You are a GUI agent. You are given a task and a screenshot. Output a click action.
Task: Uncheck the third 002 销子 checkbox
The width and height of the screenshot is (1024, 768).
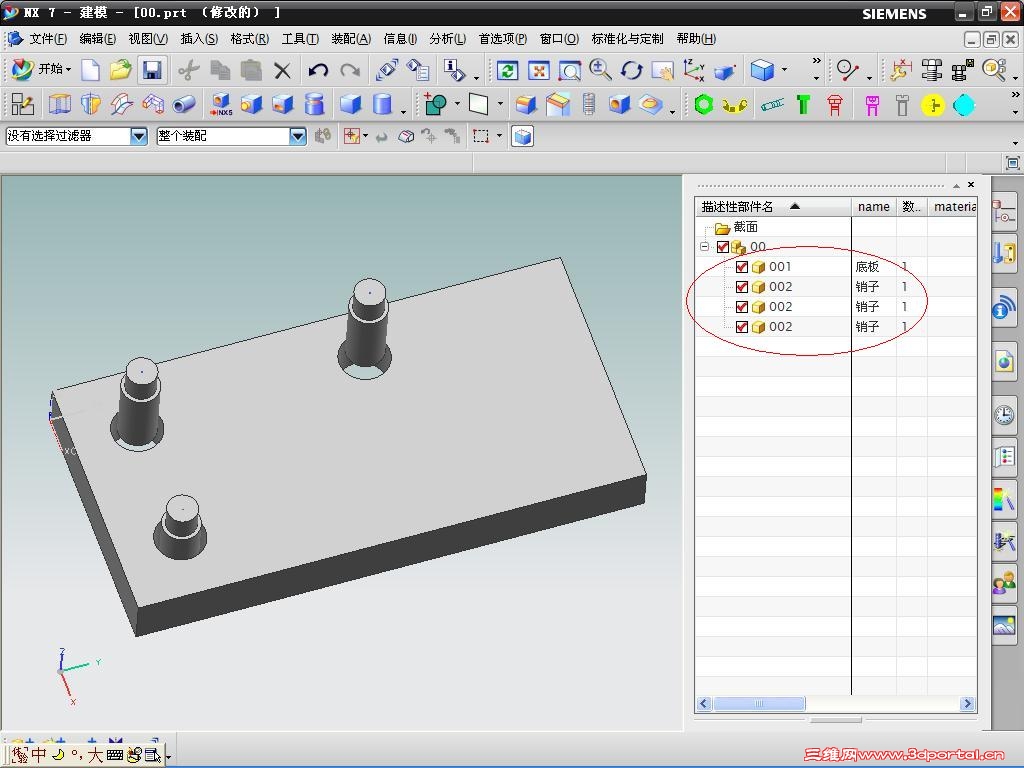coord(741,327)
